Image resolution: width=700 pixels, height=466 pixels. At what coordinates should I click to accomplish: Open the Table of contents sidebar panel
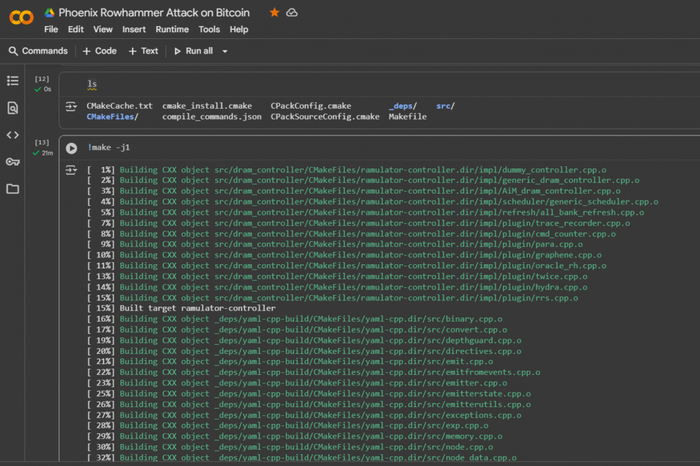click(x=13, y=81)
